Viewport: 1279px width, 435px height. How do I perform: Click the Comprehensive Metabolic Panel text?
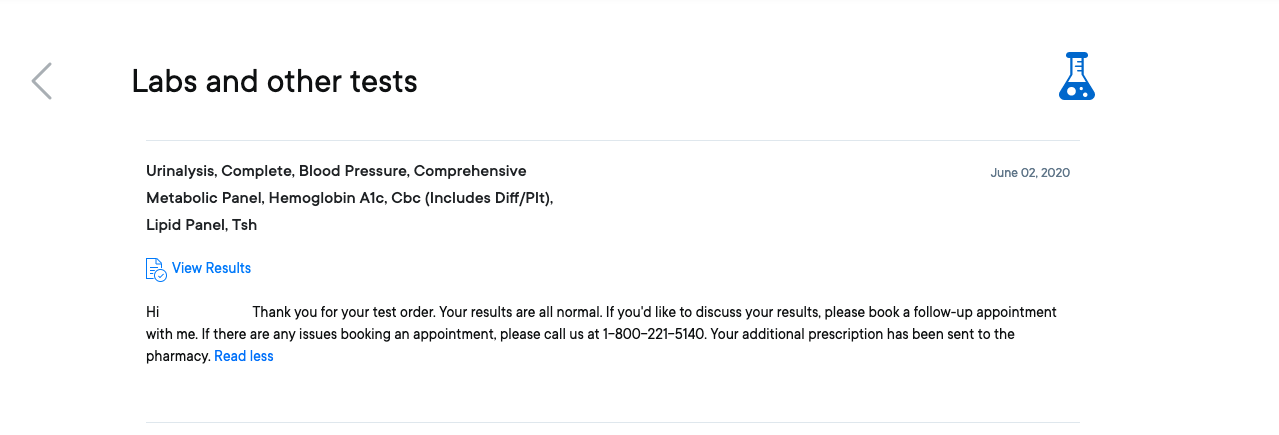pyautogui.click(x=336, y=184)
